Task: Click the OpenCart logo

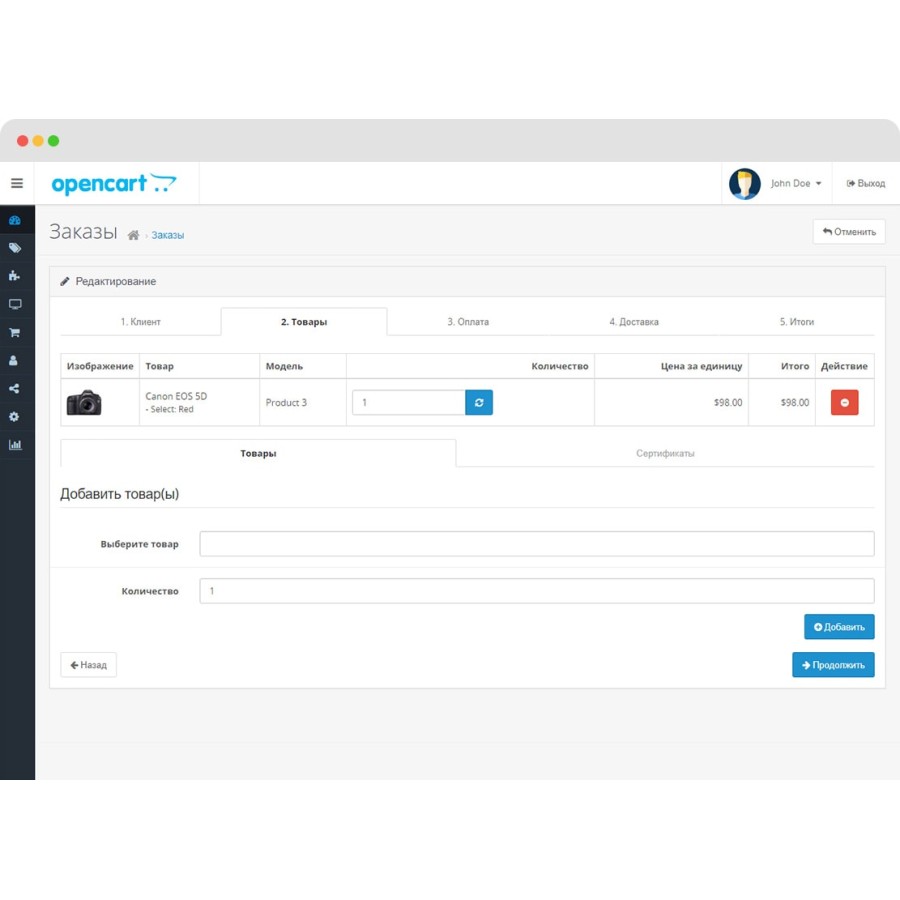Action: (114, 183)
